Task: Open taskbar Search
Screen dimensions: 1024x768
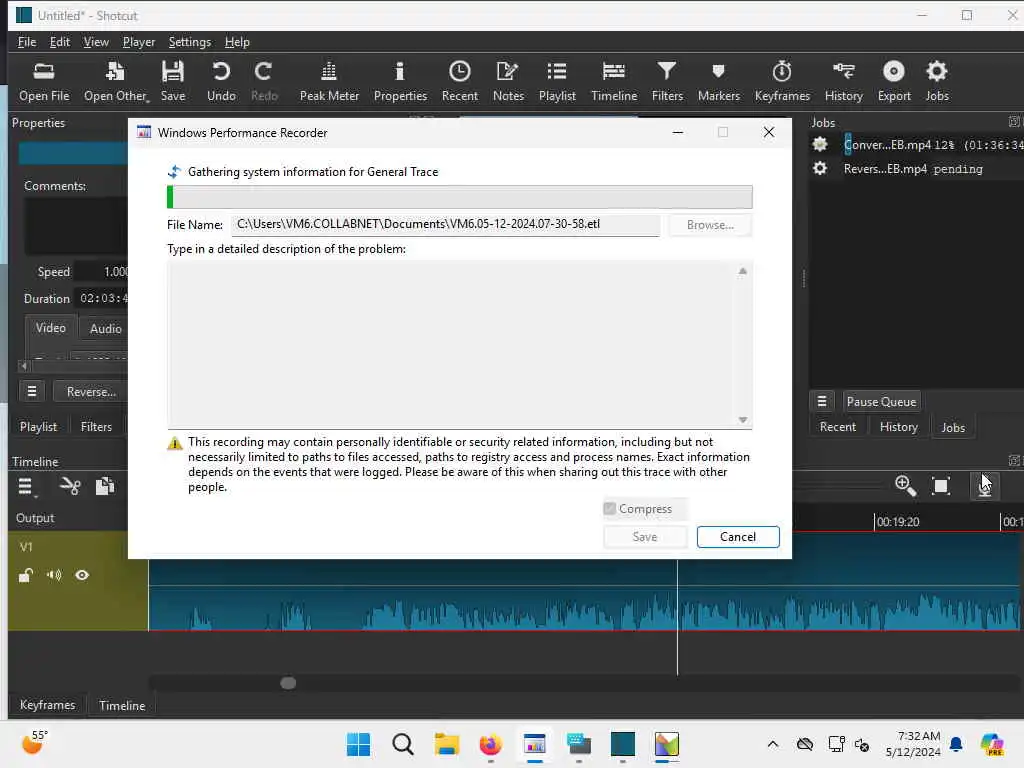Action: (x=403, y=744)
